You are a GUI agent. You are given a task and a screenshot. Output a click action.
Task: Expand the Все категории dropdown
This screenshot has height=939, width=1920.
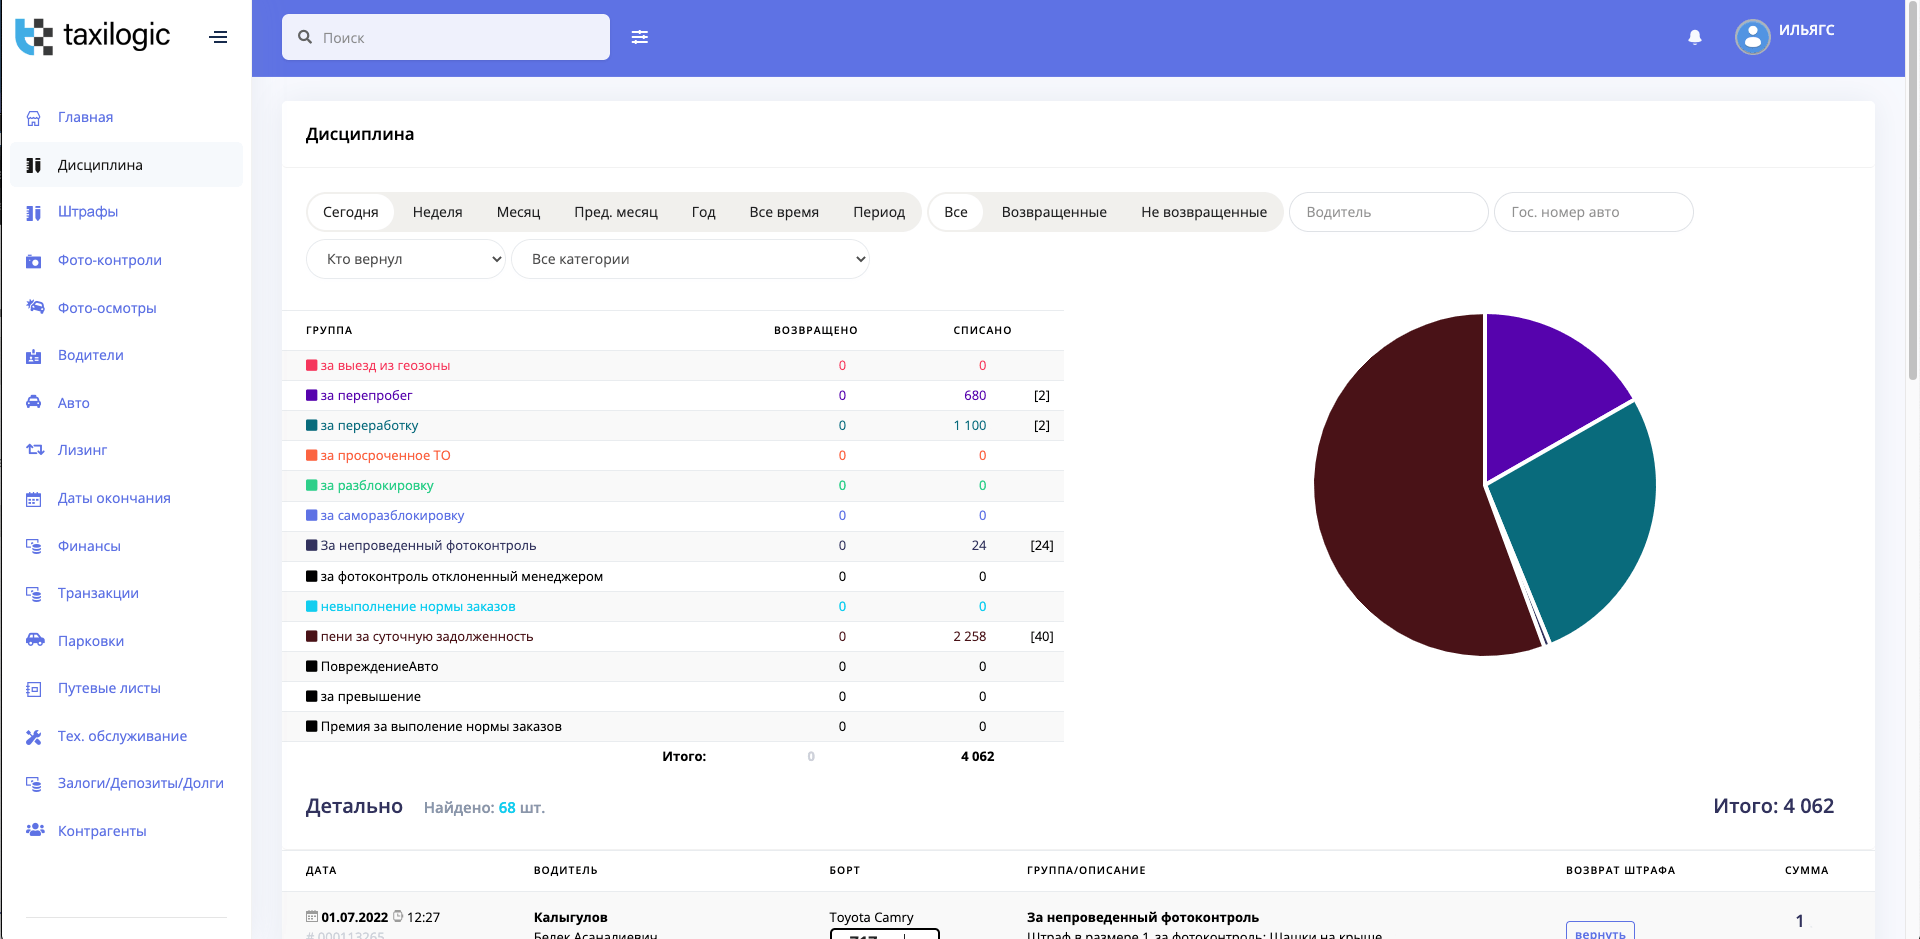click(690, 259)
